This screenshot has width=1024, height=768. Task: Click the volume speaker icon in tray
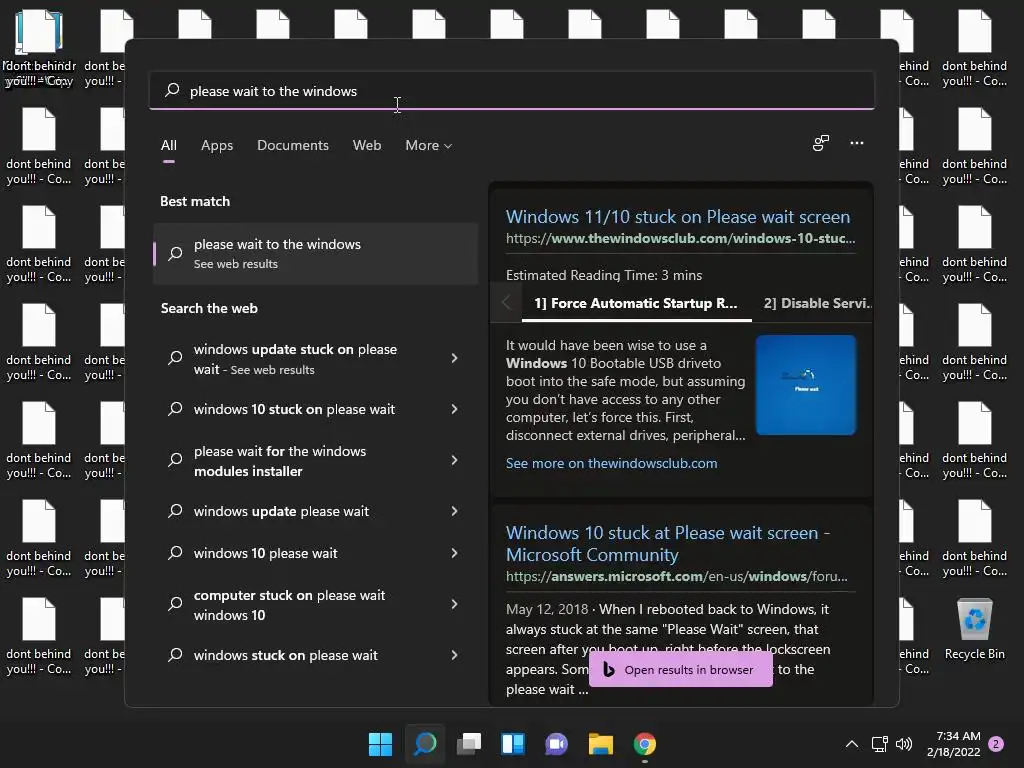904,744
